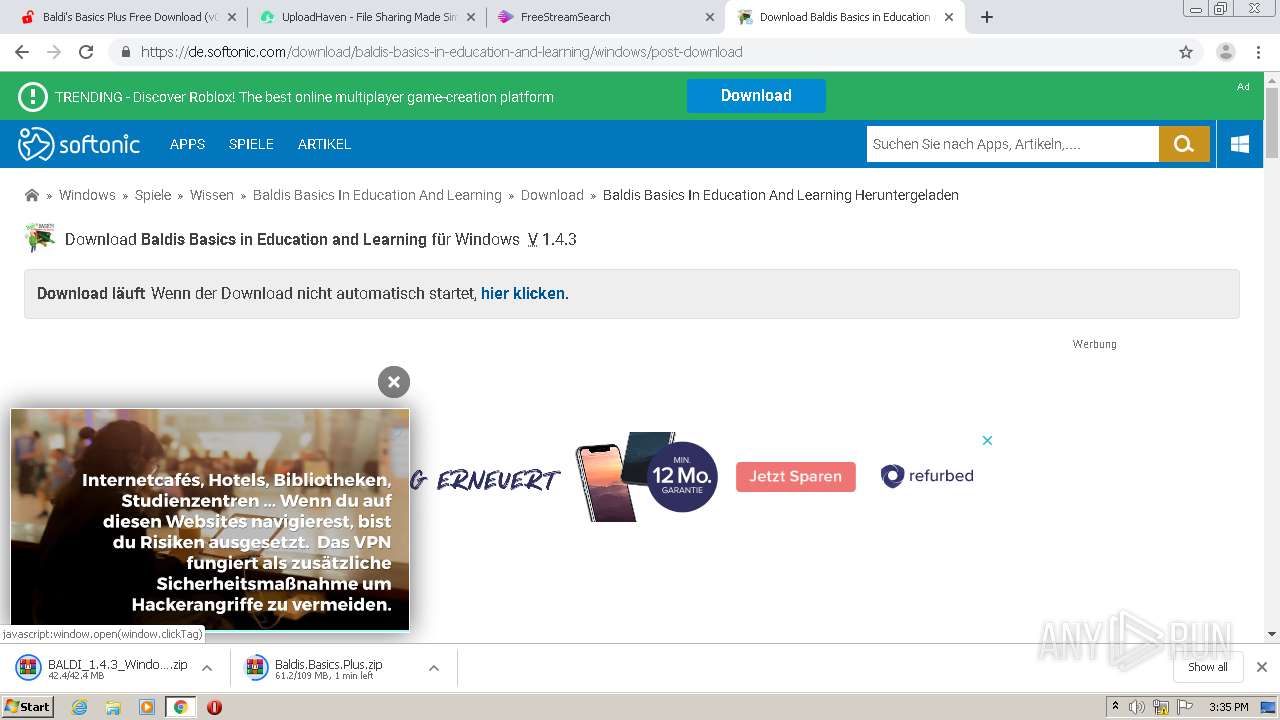This screenshot has width=1280, height=720.
Task: Click the lock icon in address bar
Action: click(x=125, y=52)
